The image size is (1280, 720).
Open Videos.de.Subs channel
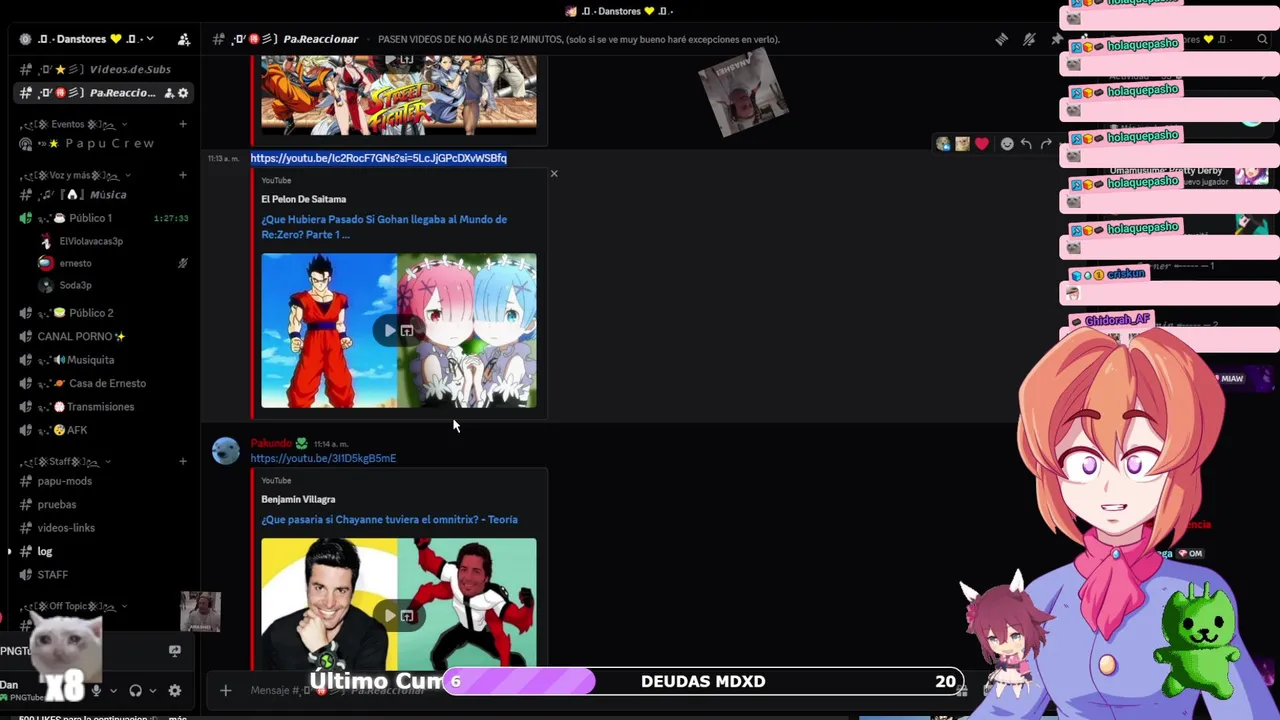coord(105,69)
